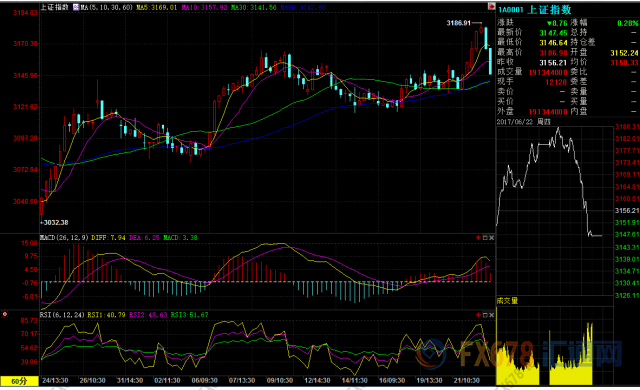
Task: Click the 开盘 value 3152.24
Action: (x=624, y=53)
